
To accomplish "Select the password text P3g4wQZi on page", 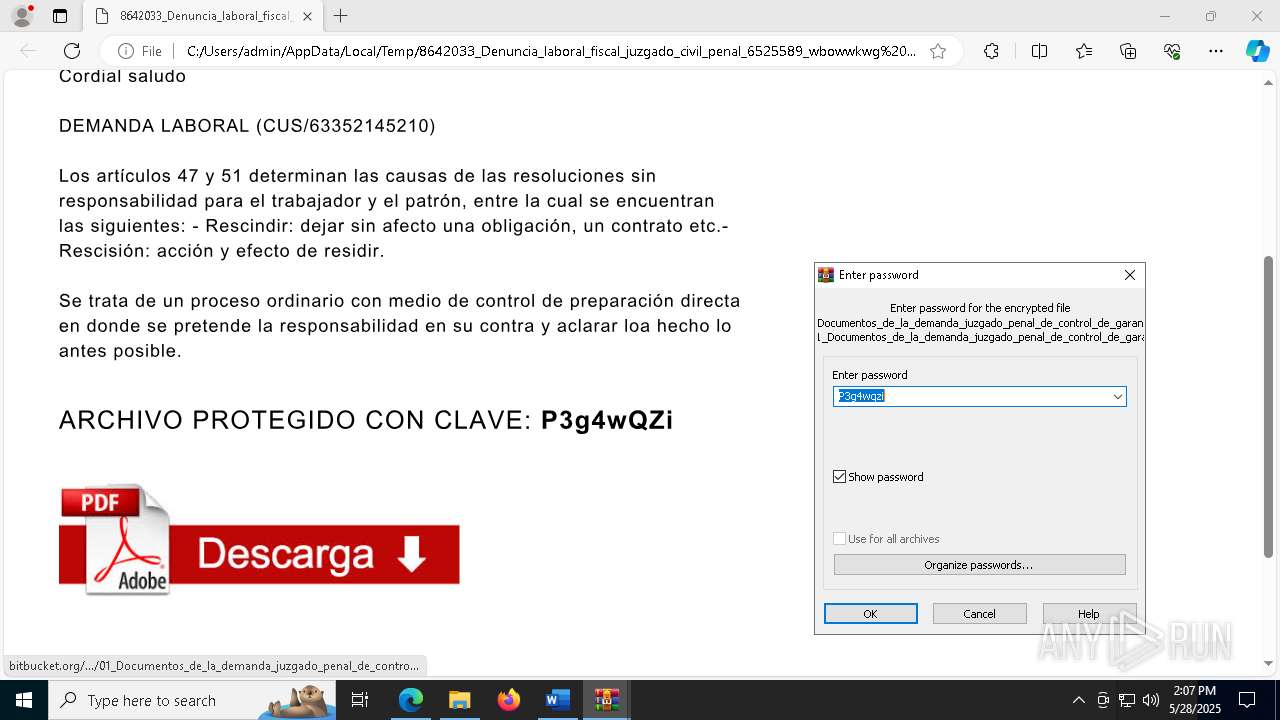I will coord(607,420).
